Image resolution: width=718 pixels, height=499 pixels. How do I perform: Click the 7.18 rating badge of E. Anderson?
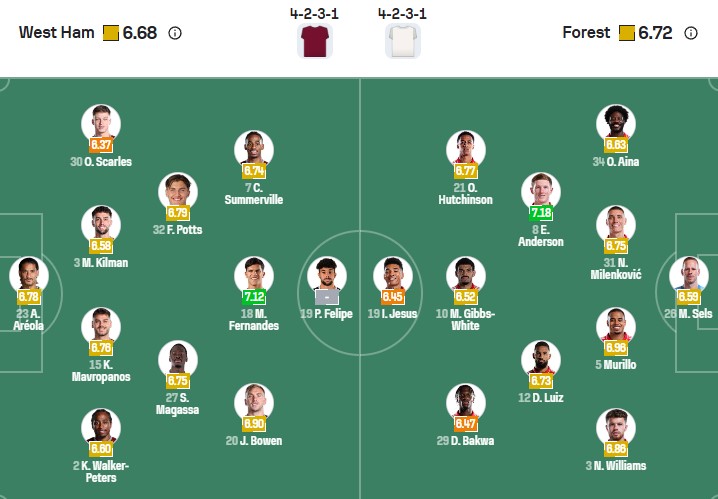[x=541, y=213]
